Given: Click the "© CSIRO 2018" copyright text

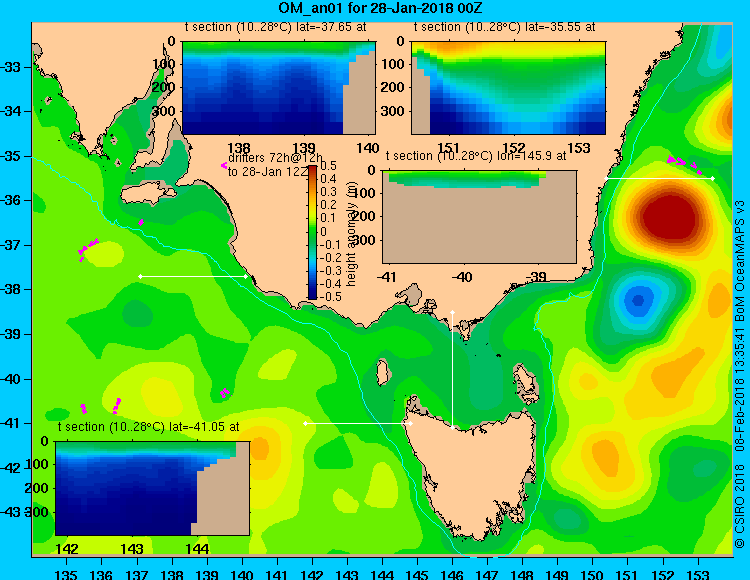Looking at the screenshot, I should [740, 506].
